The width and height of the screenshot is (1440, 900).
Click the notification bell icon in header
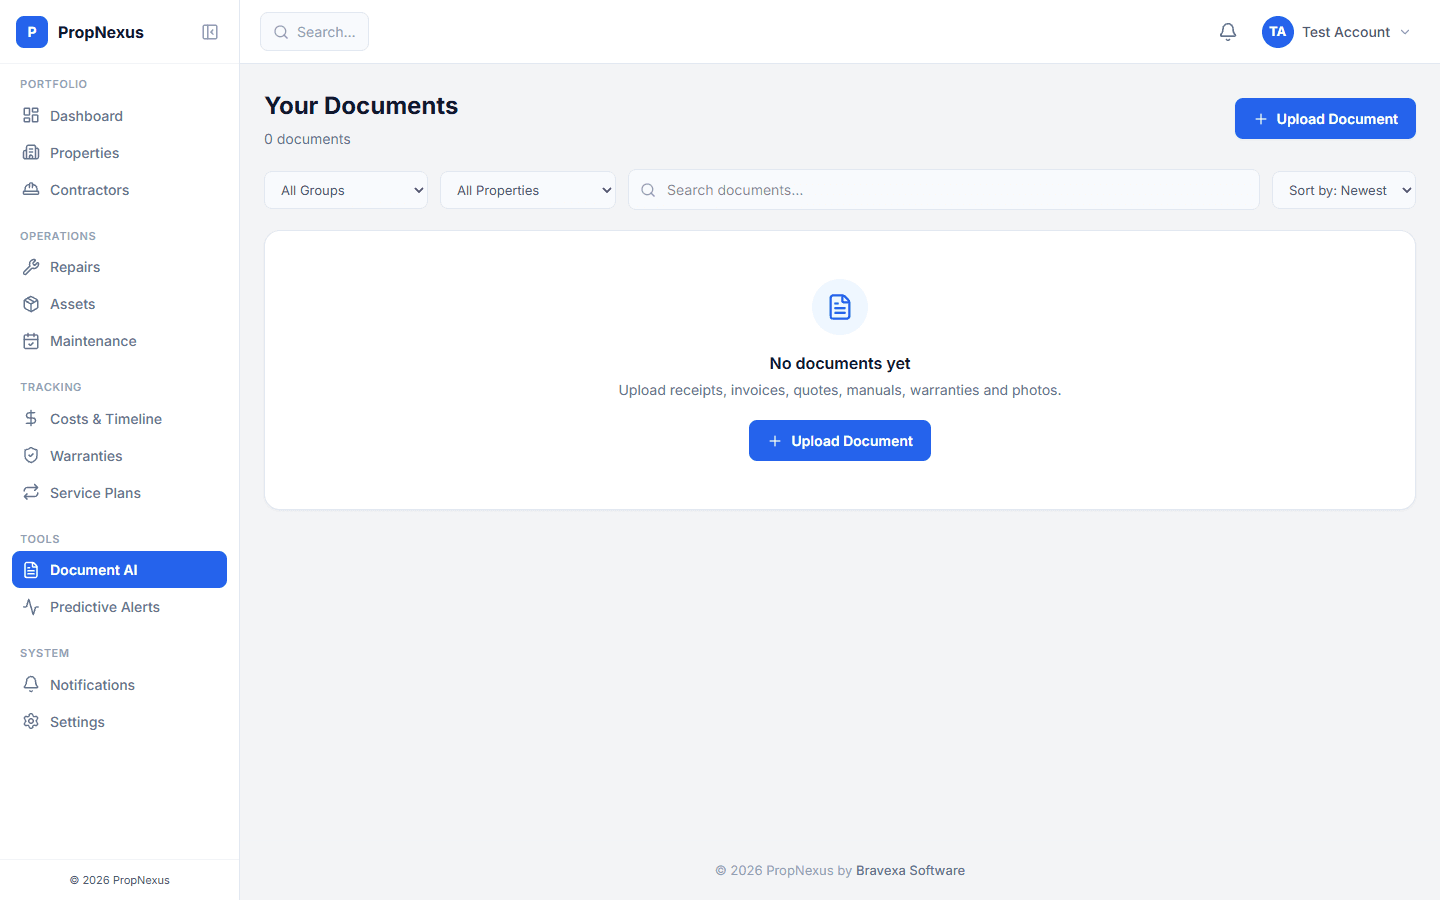pos(1228,32)
